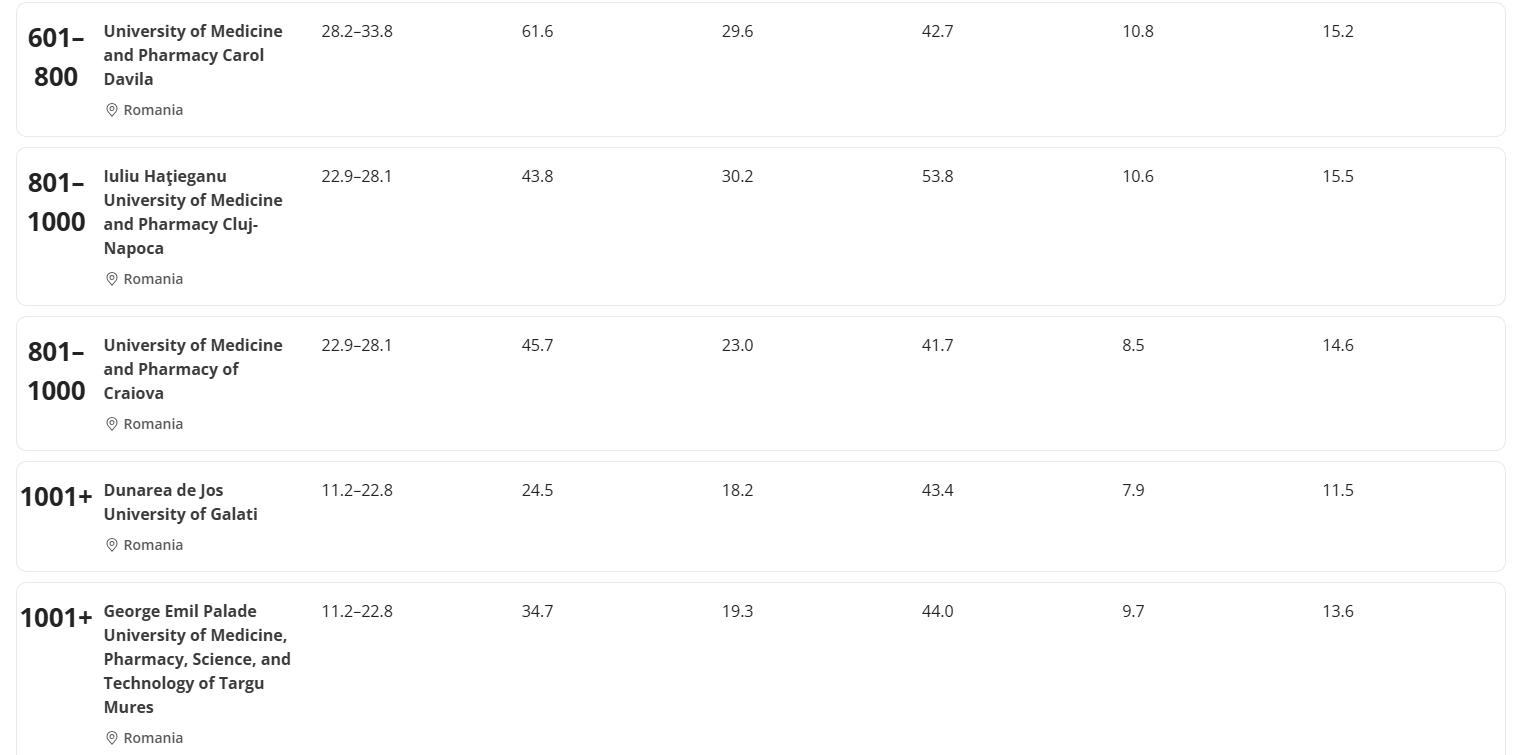Click Romania label under Carol Davila university
This screenshot has height=755, width=1514.
(153, 110)
